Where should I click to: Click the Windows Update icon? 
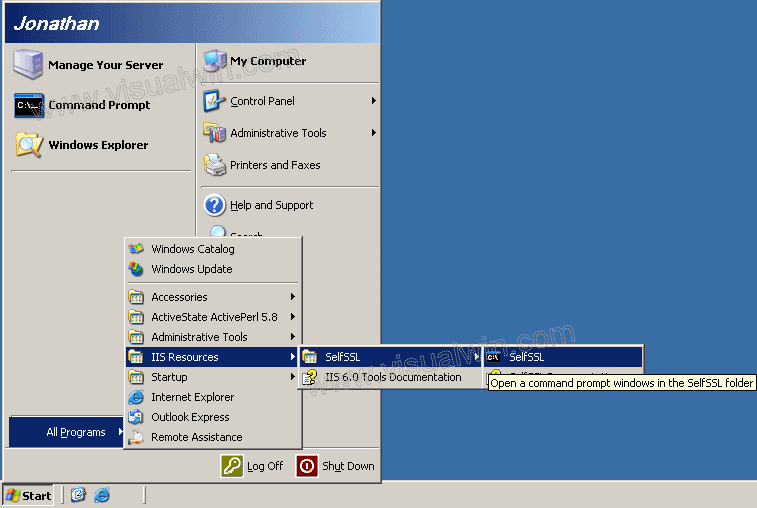click(x=136, y=269)
